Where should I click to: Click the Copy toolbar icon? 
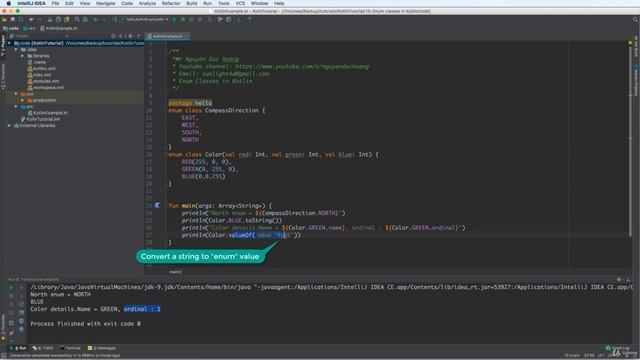point(58,19)
